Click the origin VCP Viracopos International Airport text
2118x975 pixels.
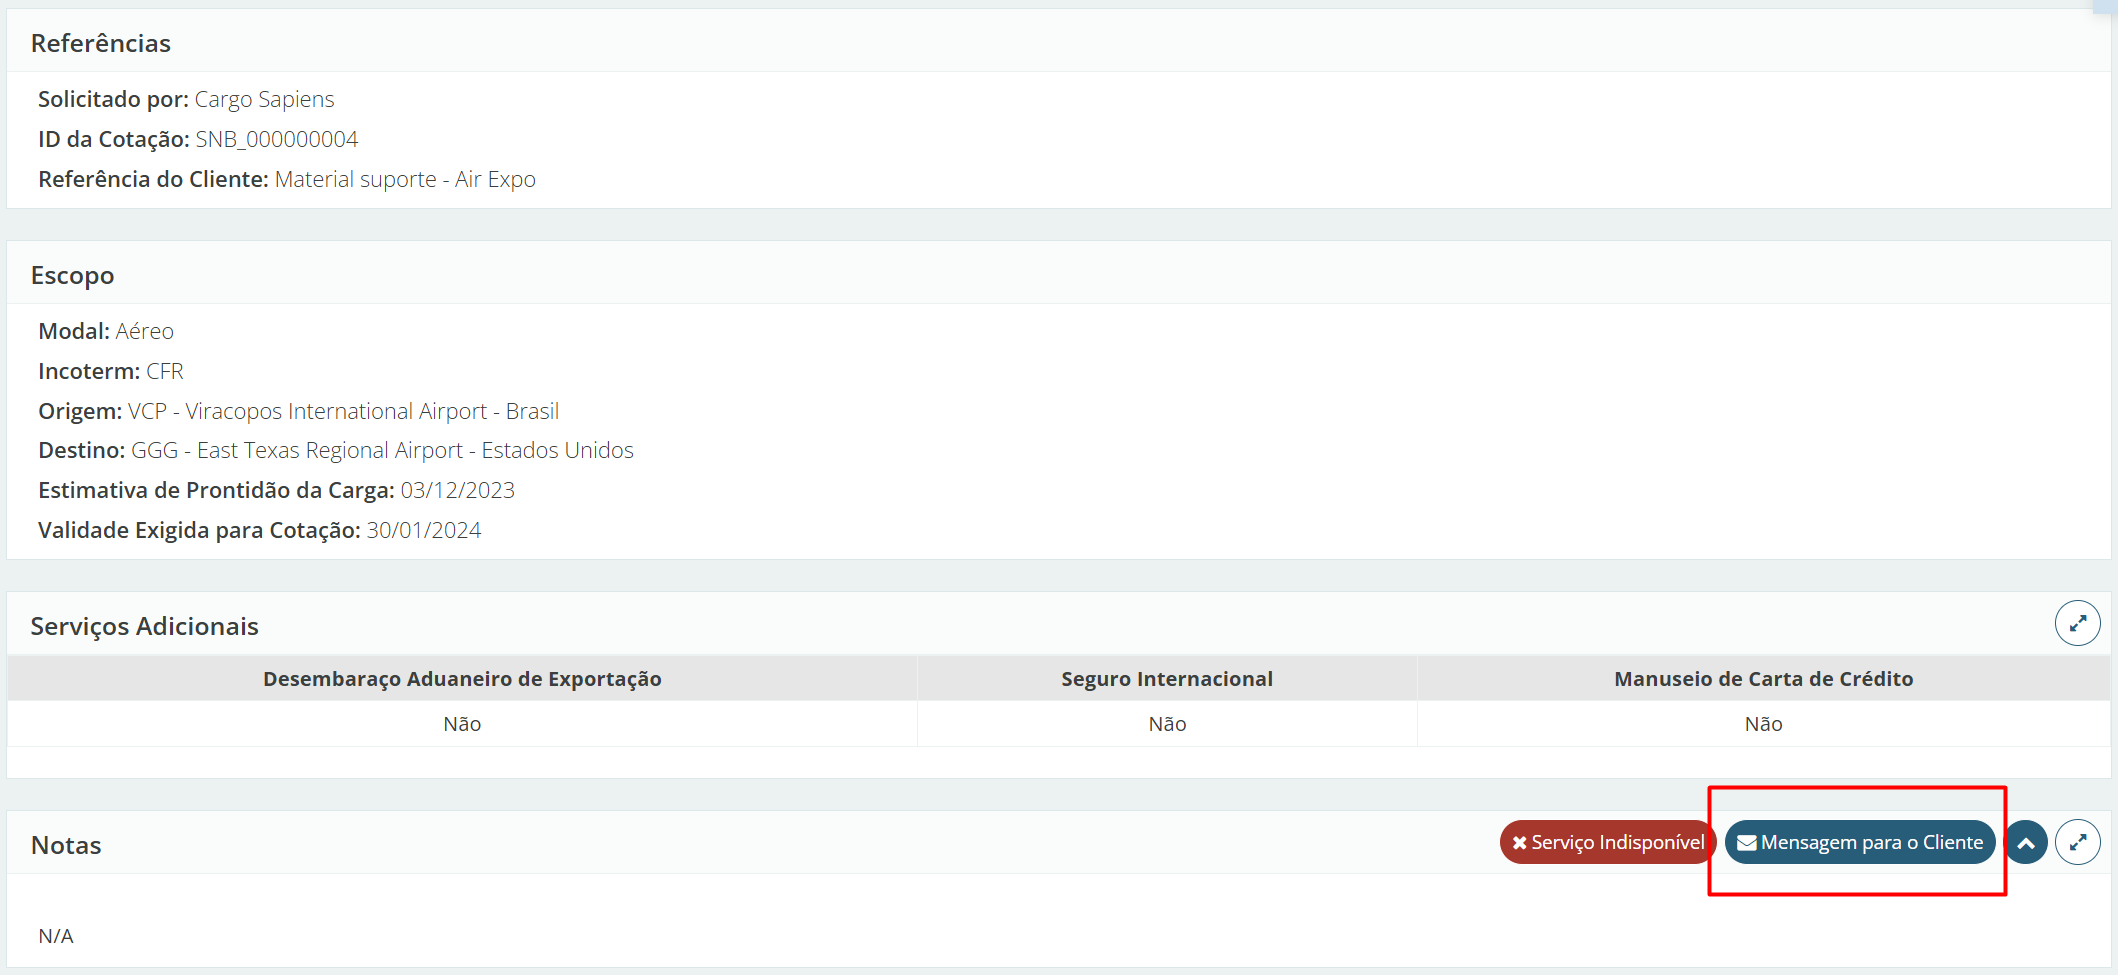(x=342, y=411)
